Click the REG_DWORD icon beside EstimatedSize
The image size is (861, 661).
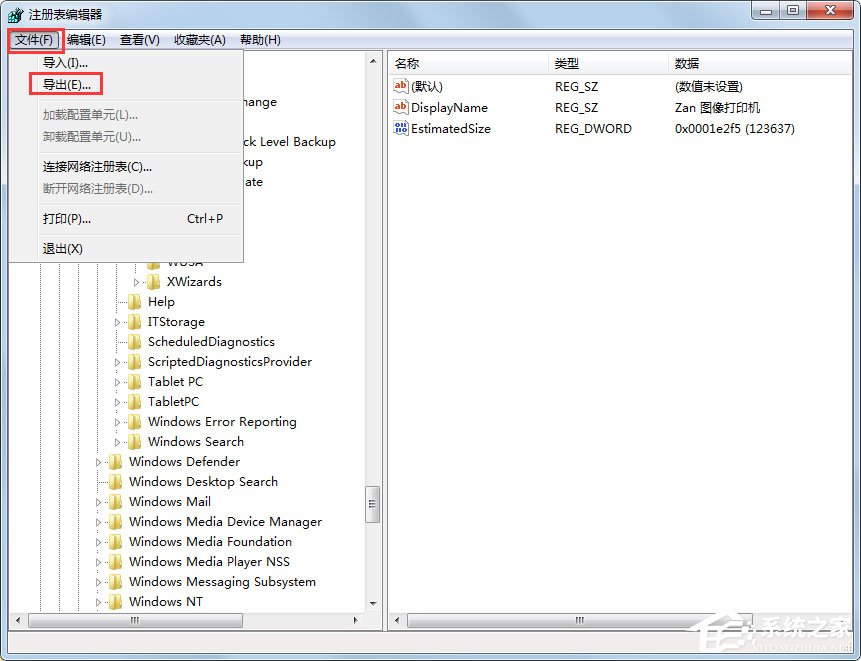pyautogui.click(x=399, y=128)
